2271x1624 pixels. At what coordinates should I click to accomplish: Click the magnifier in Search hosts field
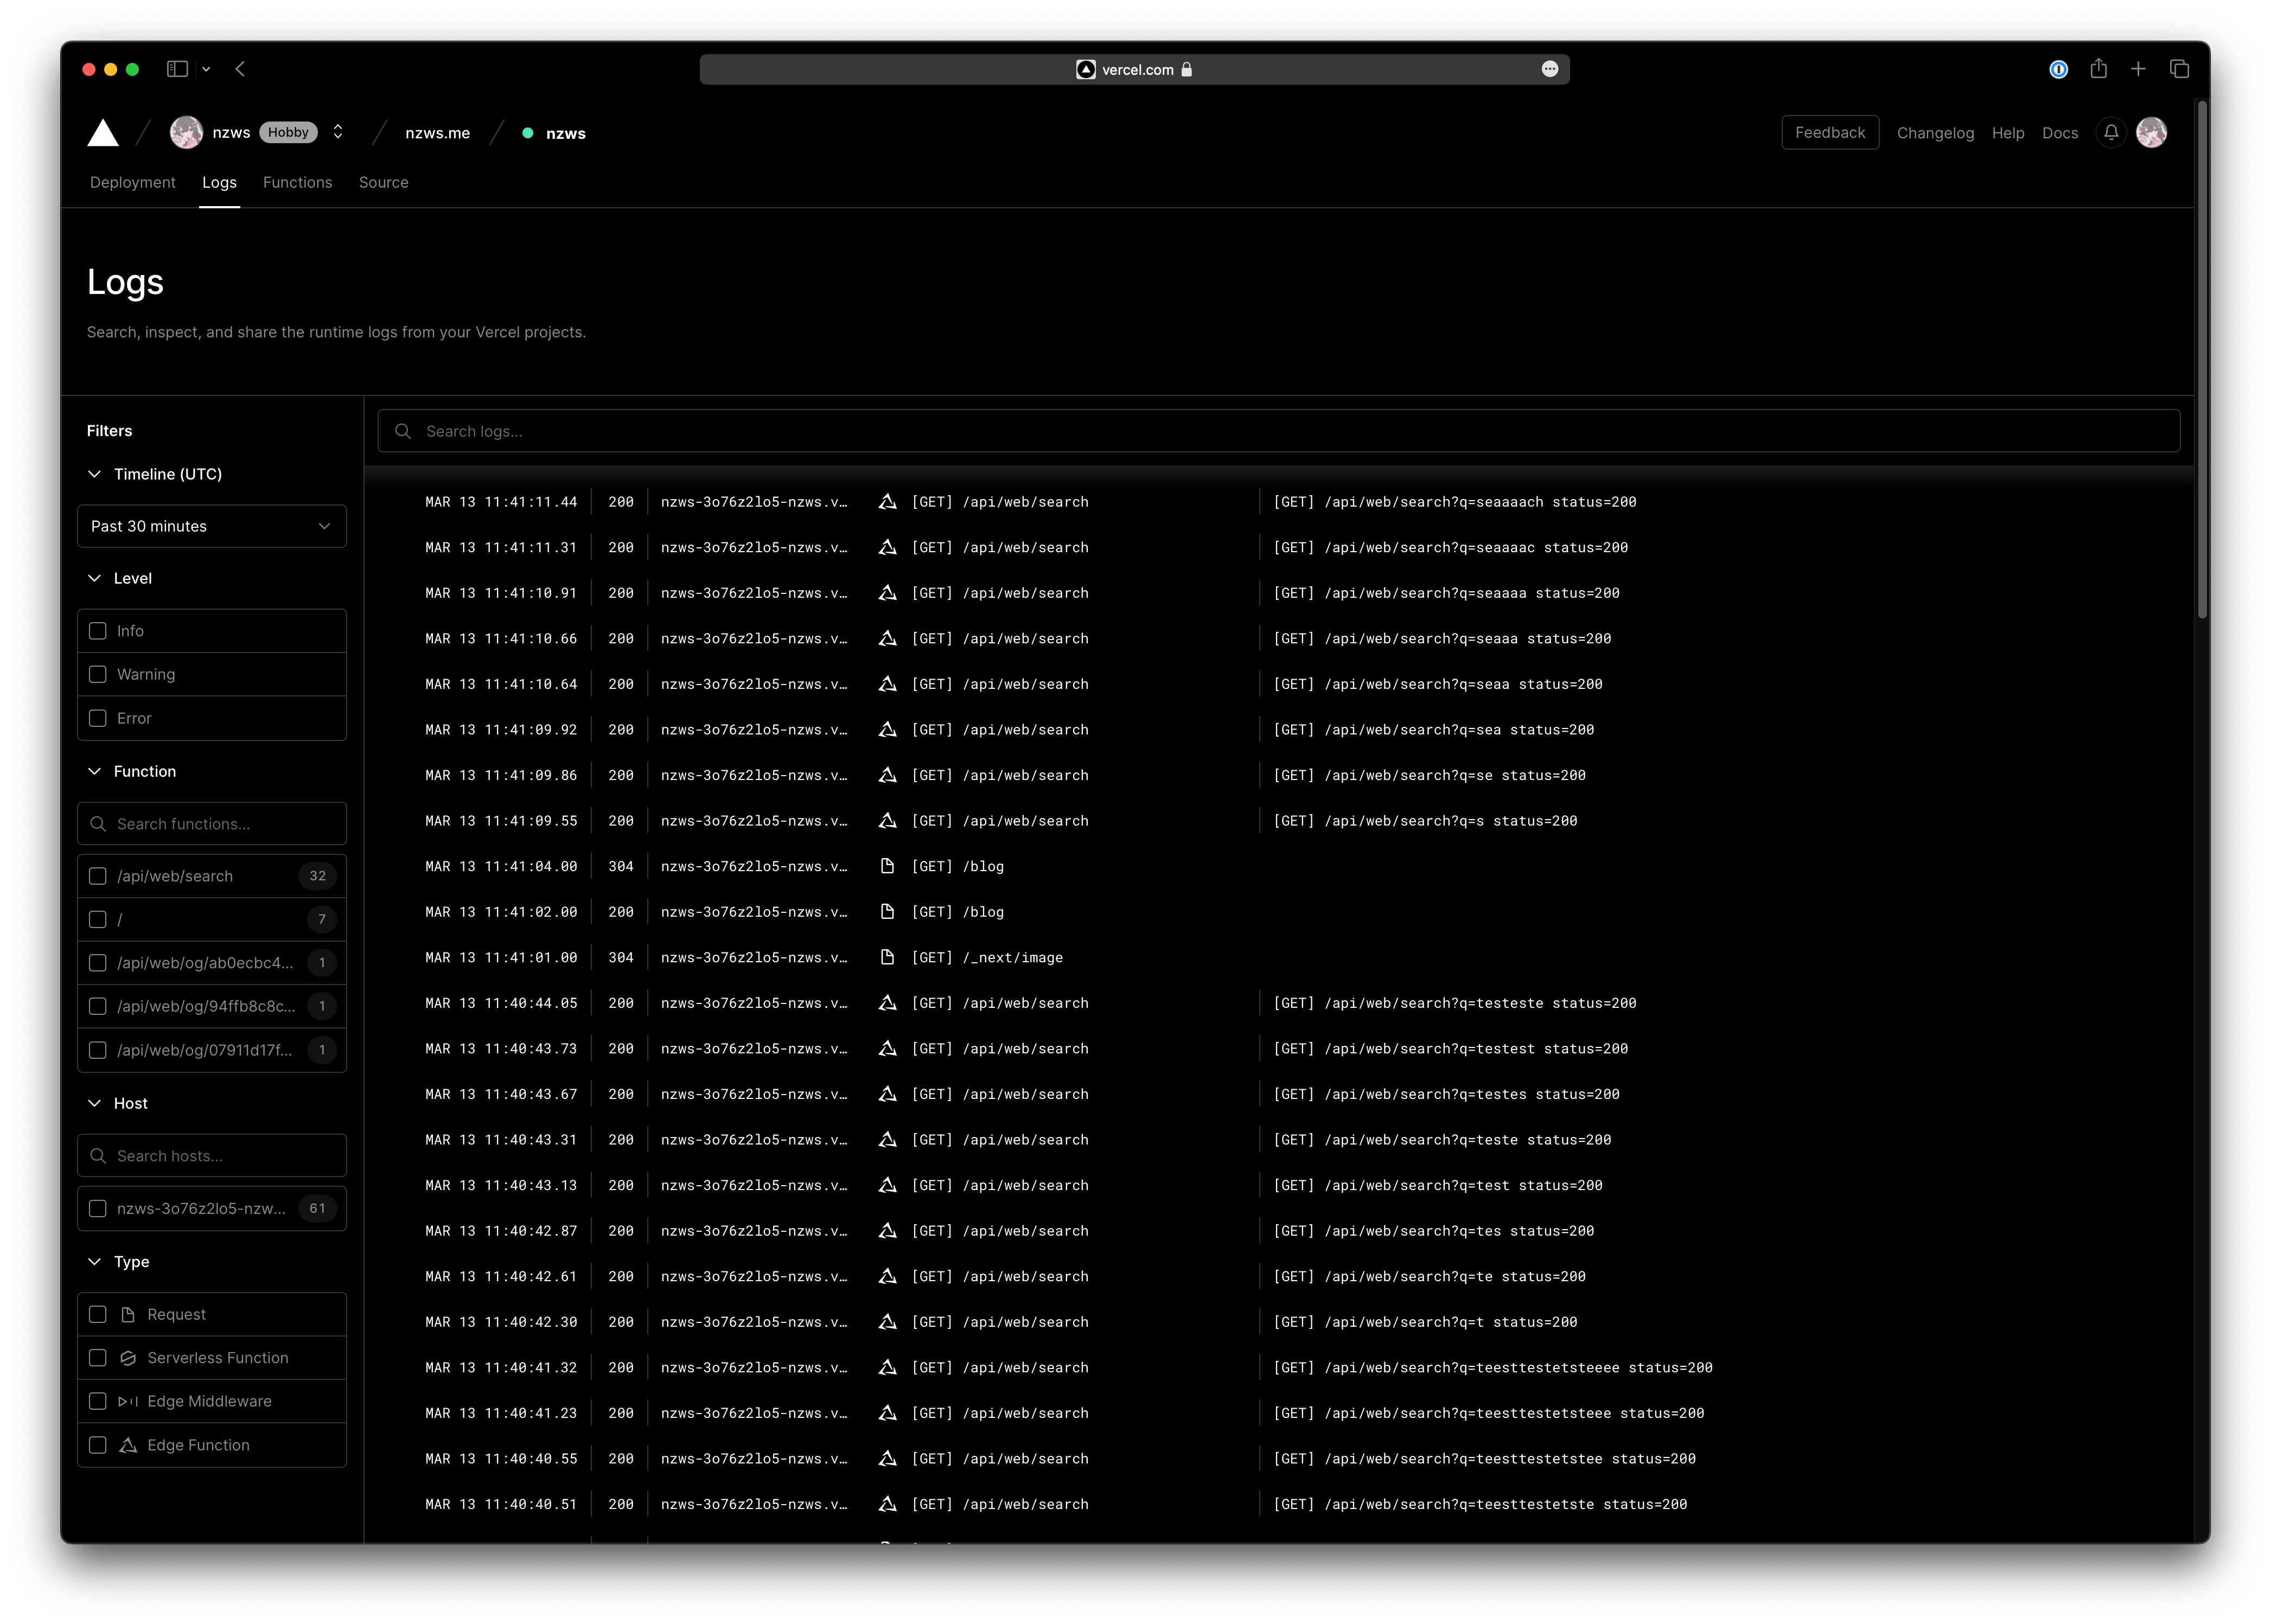98,1156
